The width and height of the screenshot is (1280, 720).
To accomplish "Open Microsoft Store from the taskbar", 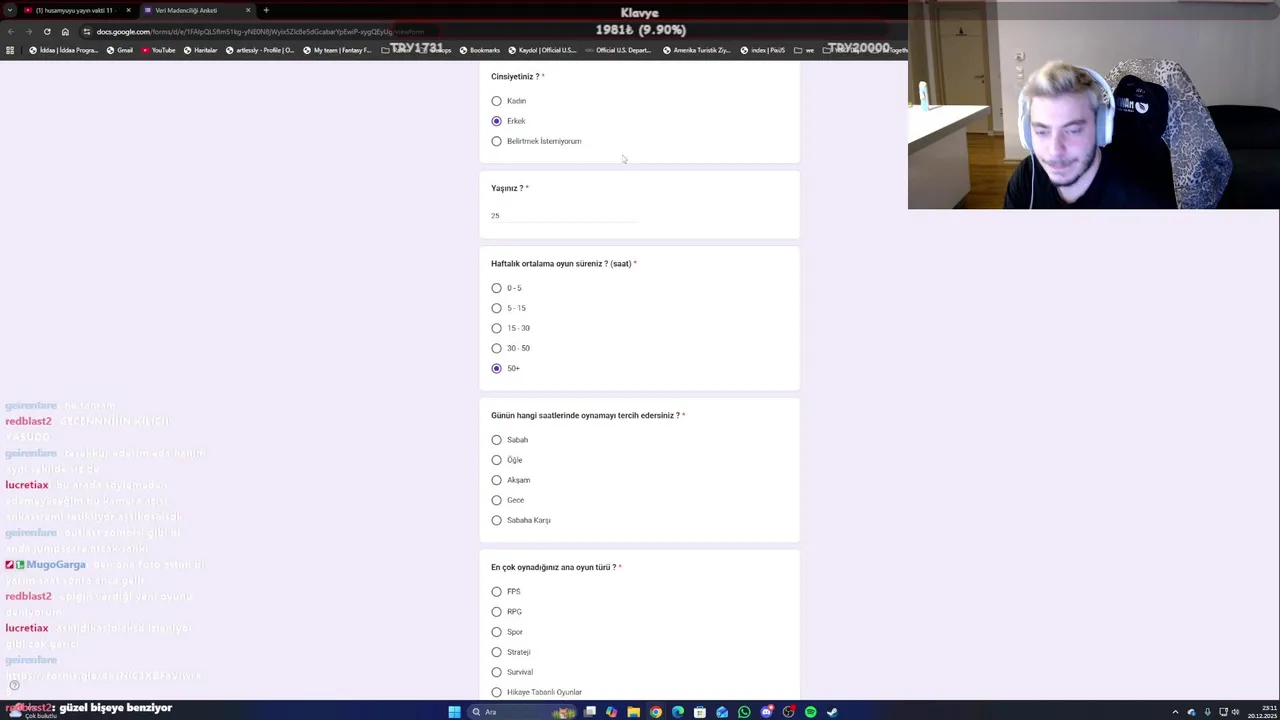I will click(x=699, y=712).
